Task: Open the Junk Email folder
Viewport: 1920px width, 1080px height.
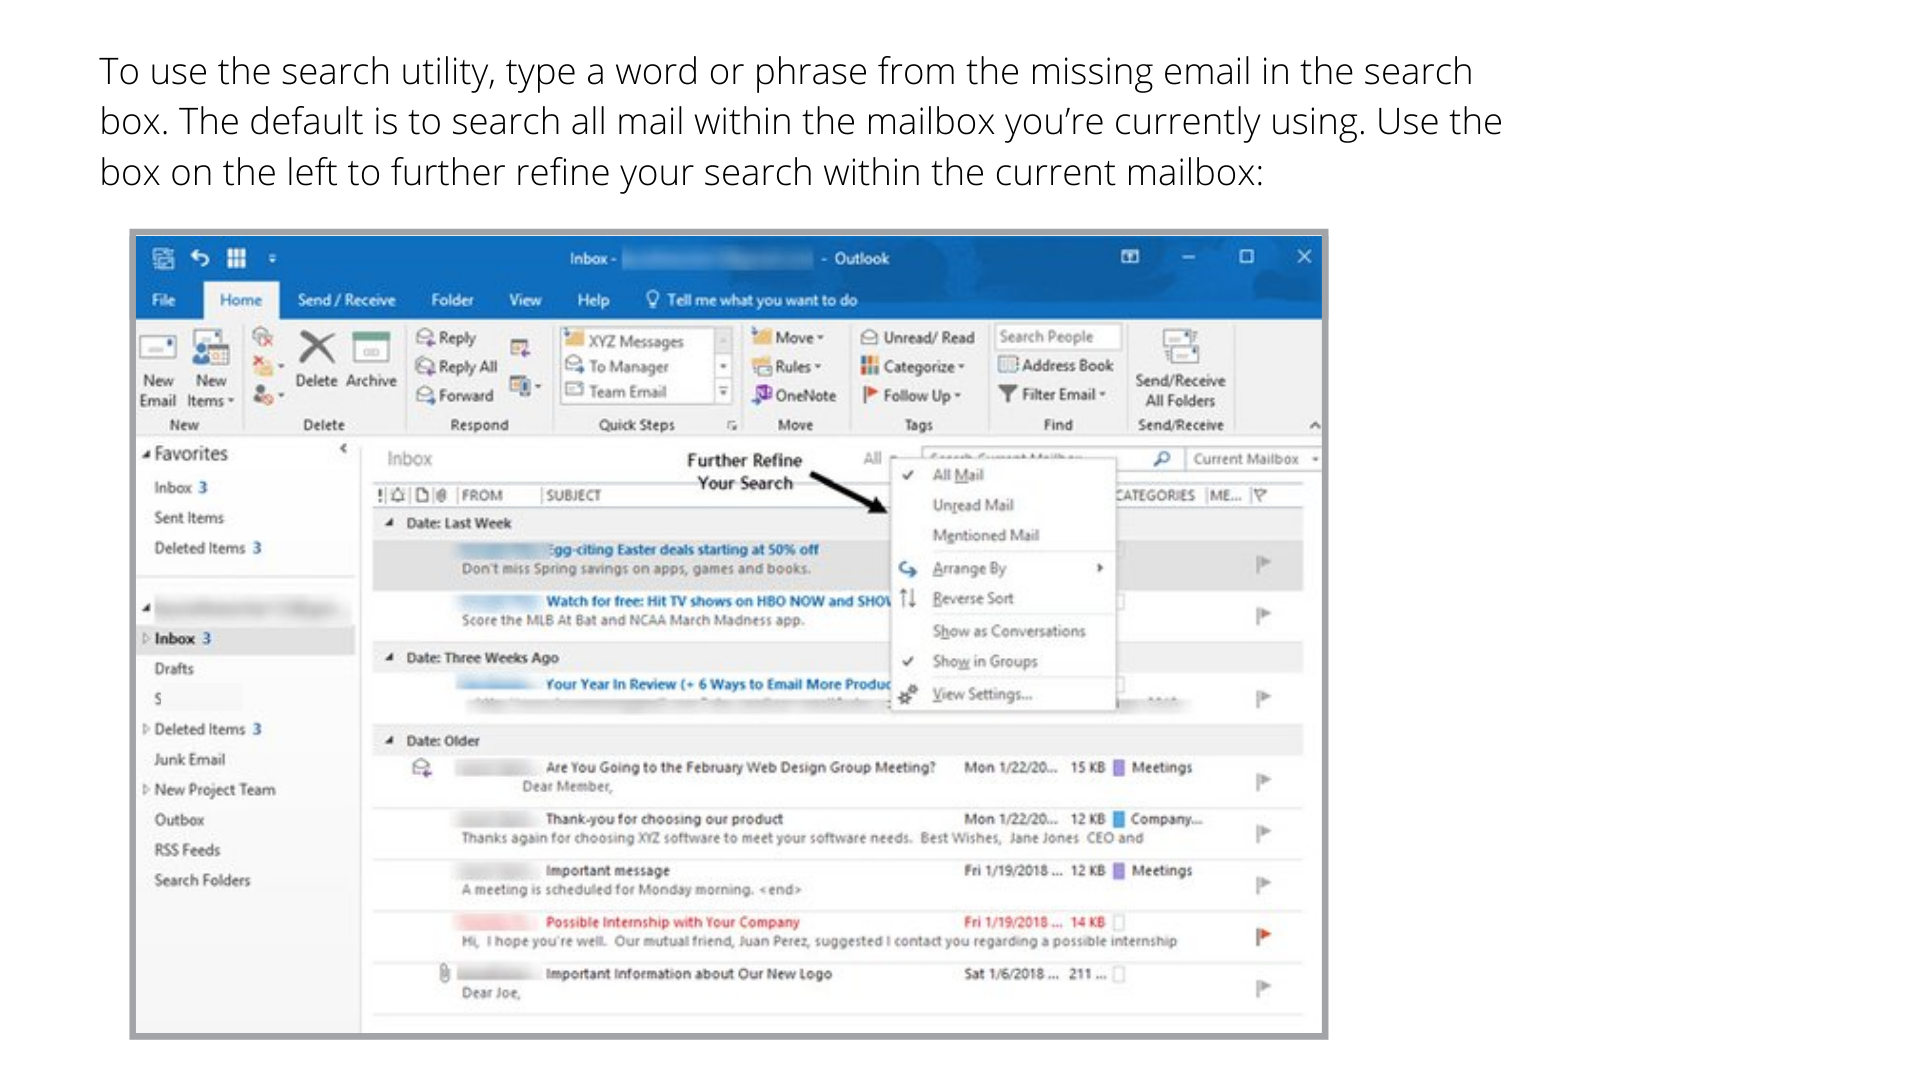Action: pos(189,759)
